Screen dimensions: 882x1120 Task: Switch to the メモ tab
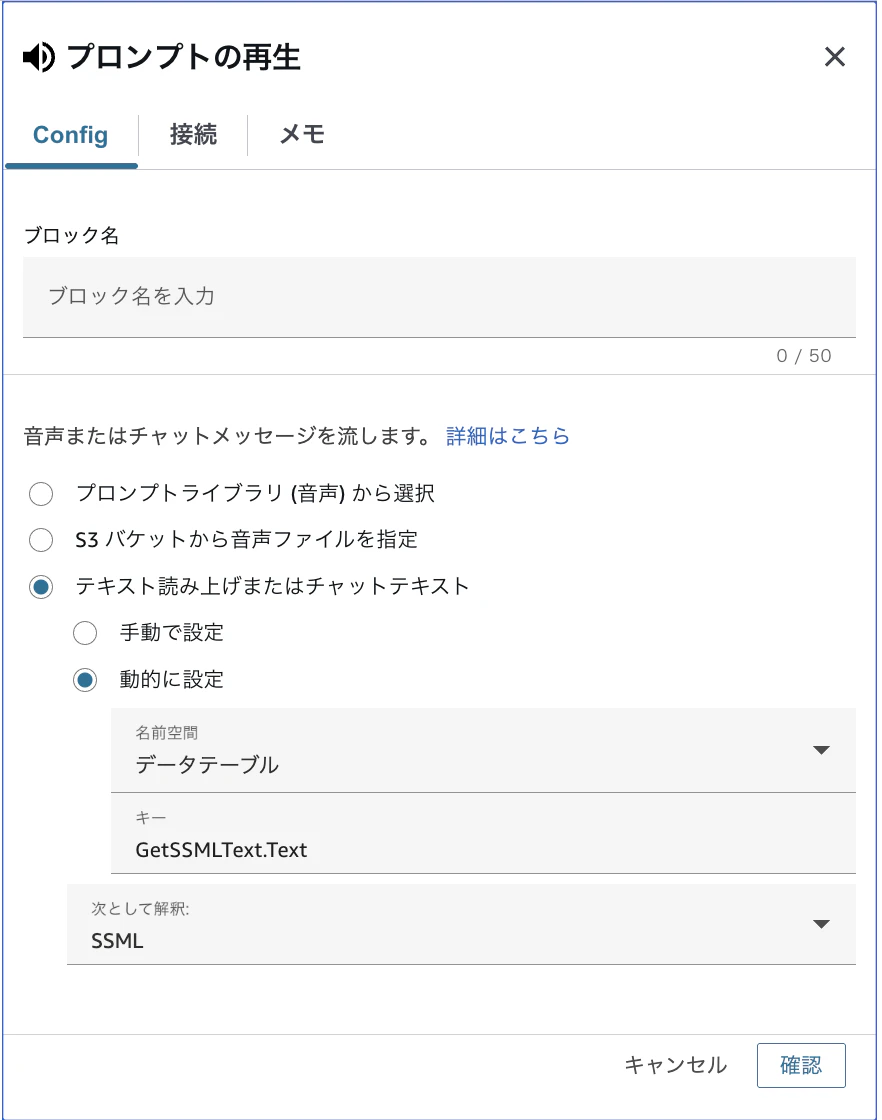point(301,135)
